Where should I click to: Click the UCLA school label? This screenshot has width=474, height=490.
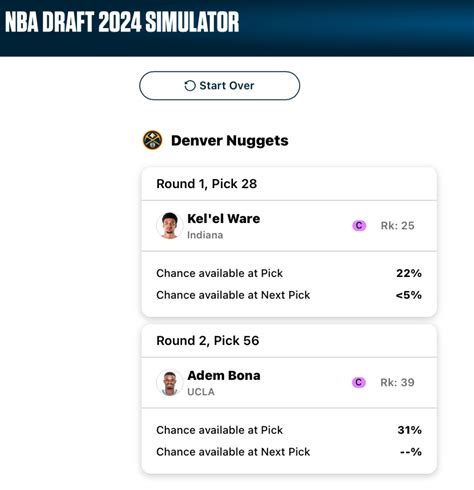point(201,392)
